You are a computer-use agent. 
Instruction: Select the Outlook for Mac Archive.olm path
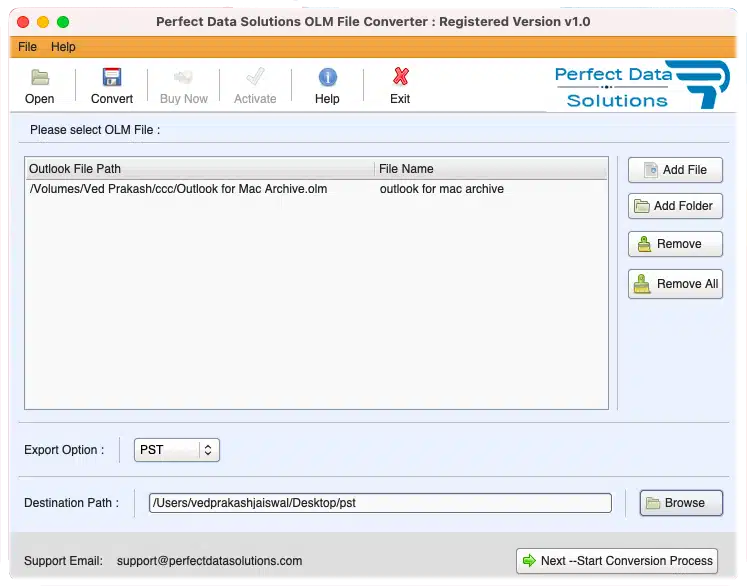coord(178,189)
